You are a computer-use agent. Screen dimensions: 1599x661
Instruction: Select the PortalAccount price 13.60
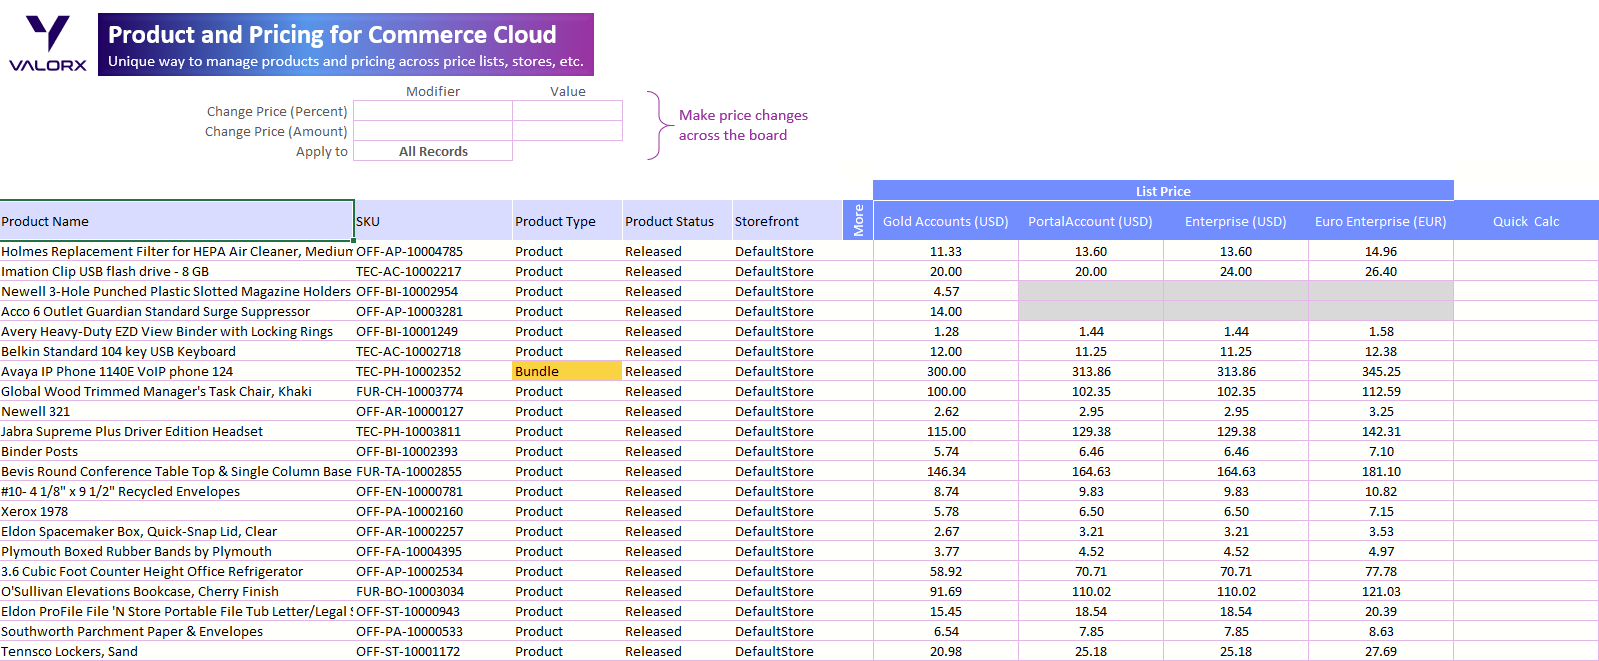coord(1091,251)
